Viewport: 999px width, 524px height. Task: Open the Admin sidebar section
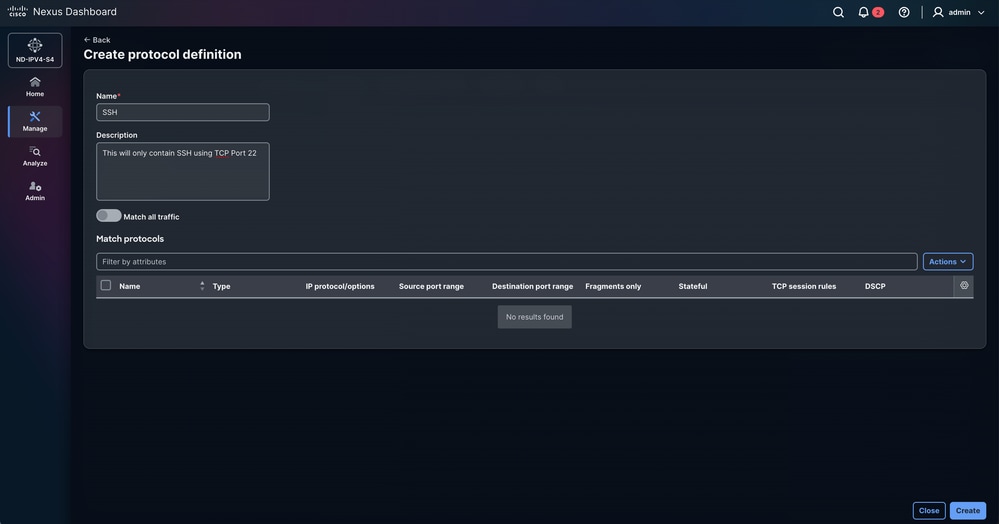[35, 191]
